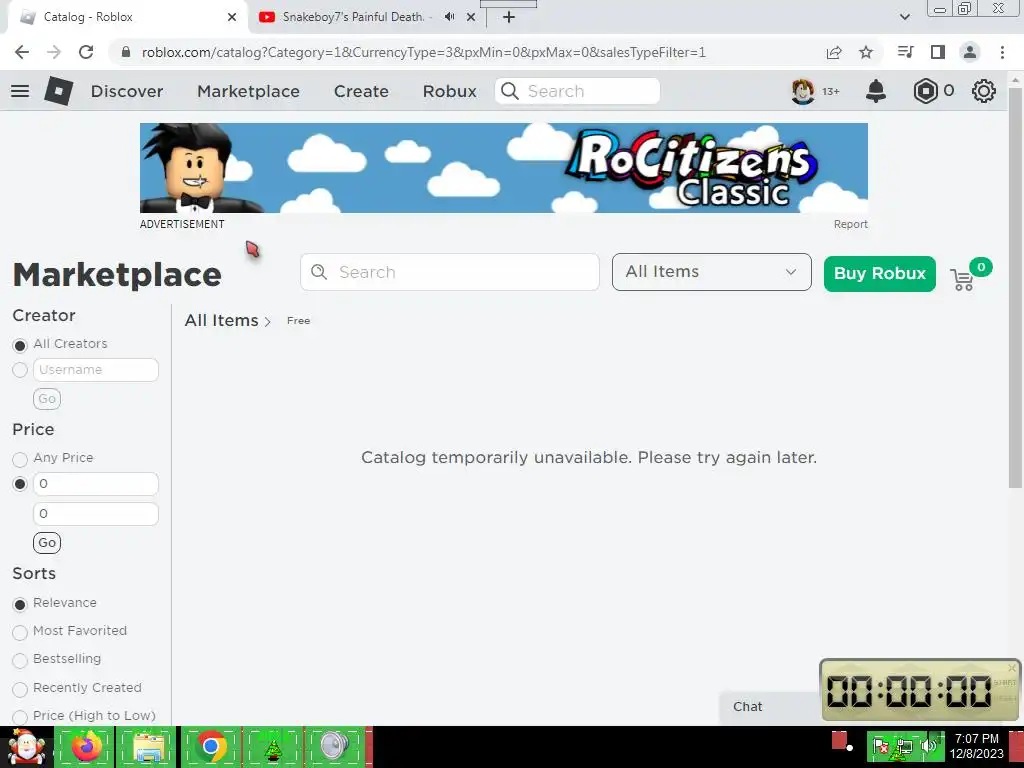The height and width of the screenshot is (768, 1024).
Task: Select the All Creators radio button
Action: [20, 345]
